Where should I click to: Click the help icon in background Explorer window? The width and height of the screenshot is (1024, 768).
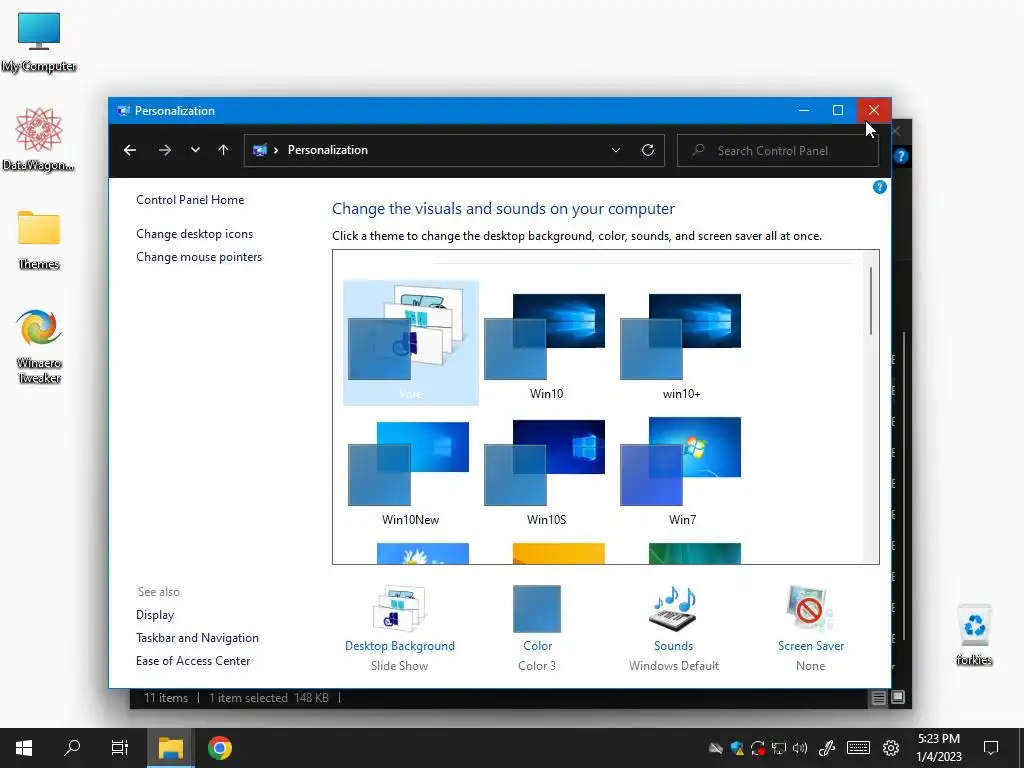pyautogui.click(x=901, y=156)
